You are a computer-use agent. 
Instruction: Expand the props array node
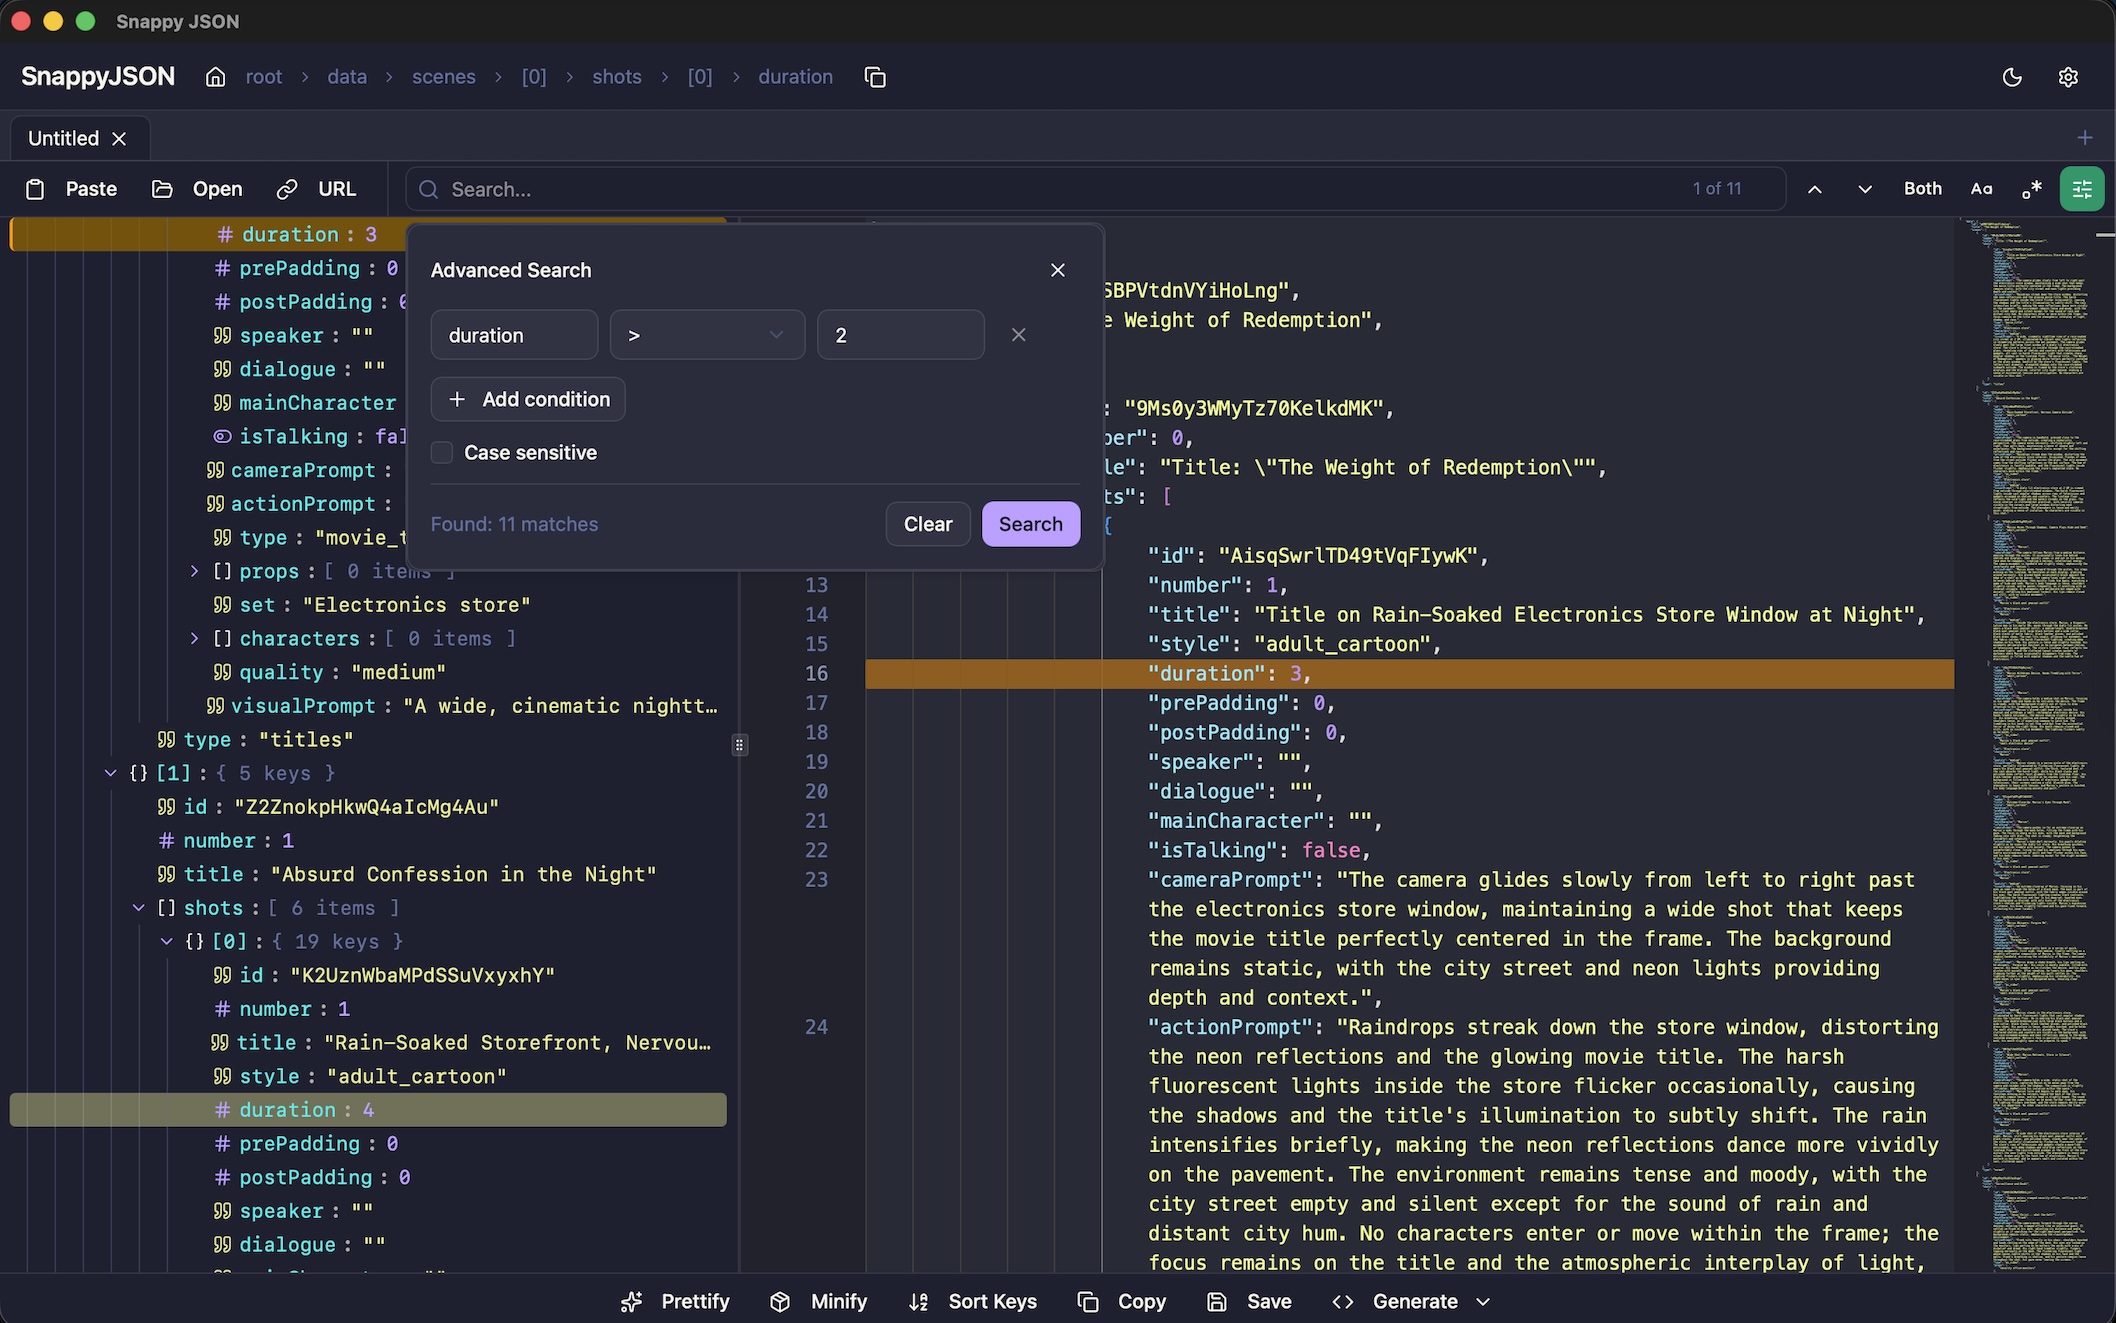pyautogui.click(x=194, y=571)
